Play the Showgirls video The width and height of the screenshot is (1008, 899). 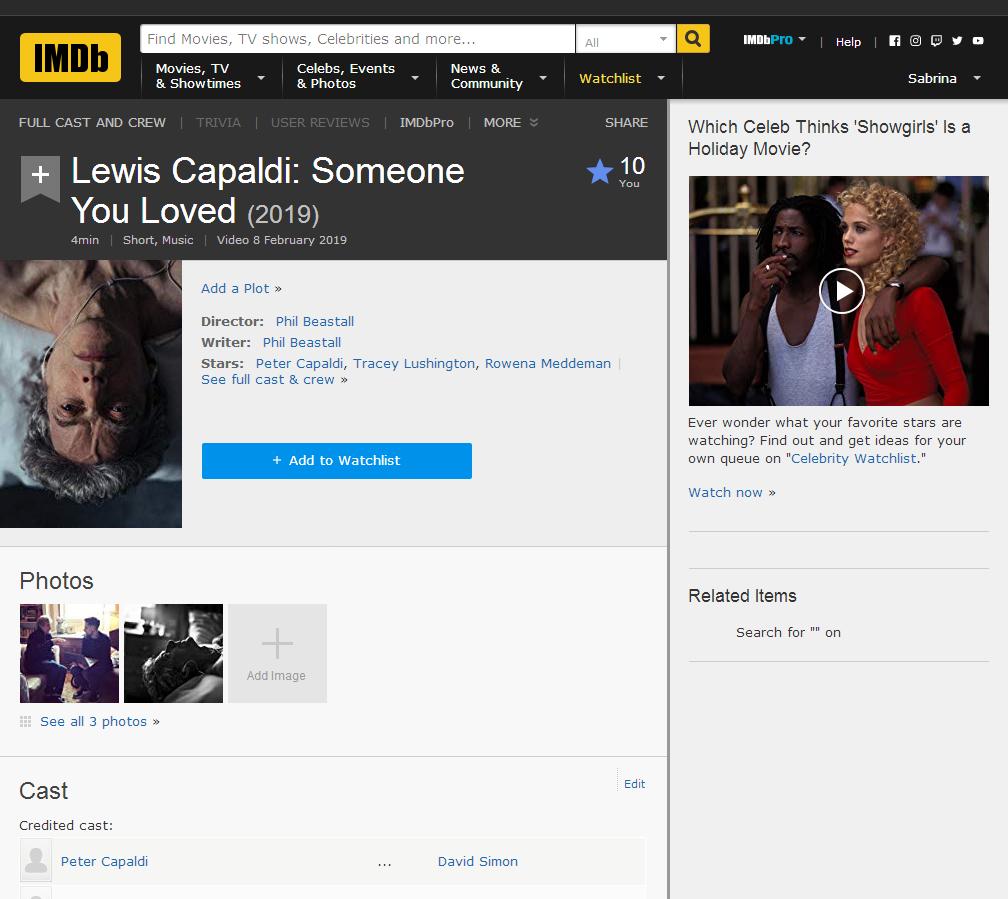click(x=842, y=291)
